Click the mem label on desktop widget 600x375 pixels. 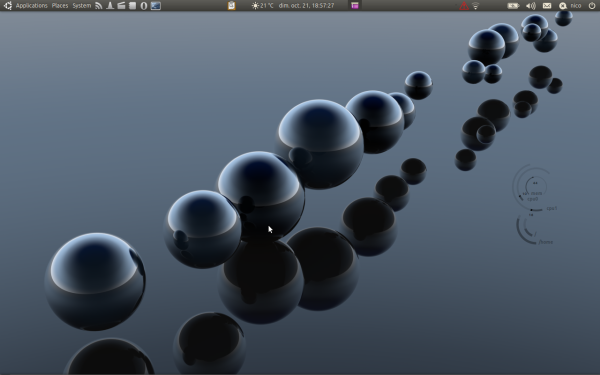click(x=536, y=193)
